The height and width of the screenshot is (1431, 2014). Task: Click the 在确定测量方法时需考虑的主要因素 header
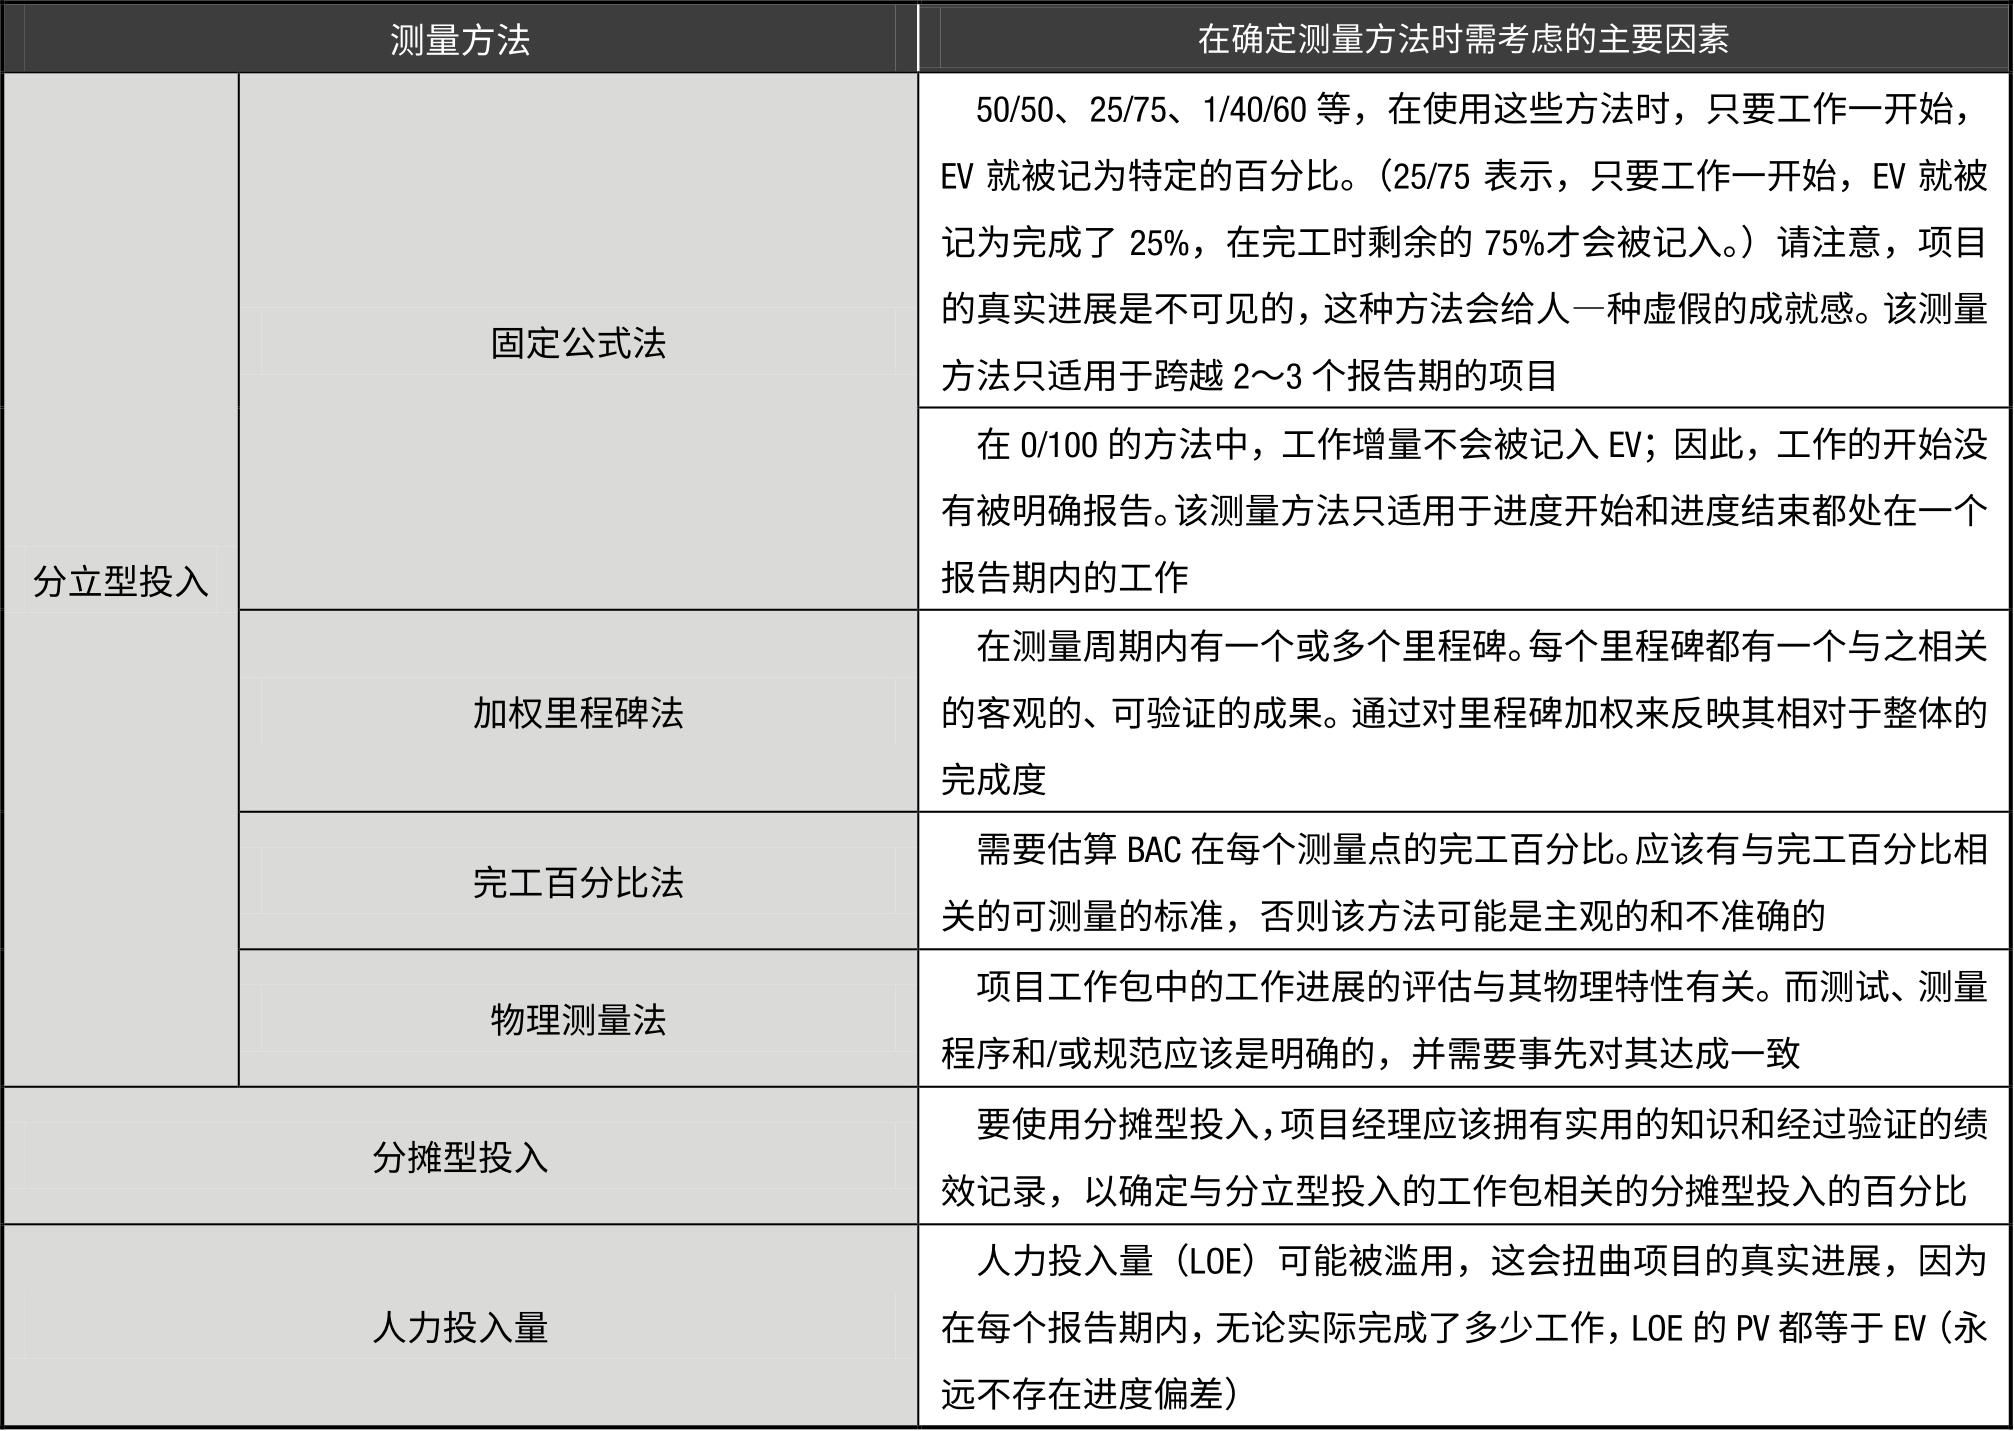tap(1463, 40)
